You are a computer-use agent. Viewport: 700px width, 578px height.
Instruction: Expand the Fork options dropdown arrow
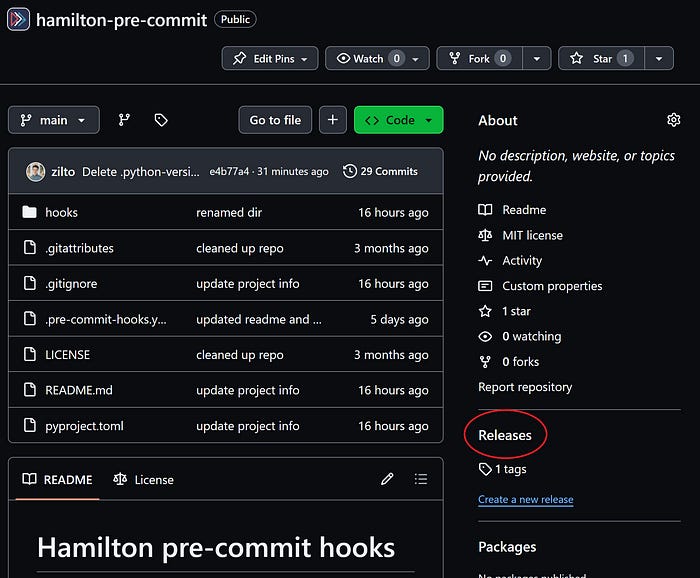[x=537, y=58]
